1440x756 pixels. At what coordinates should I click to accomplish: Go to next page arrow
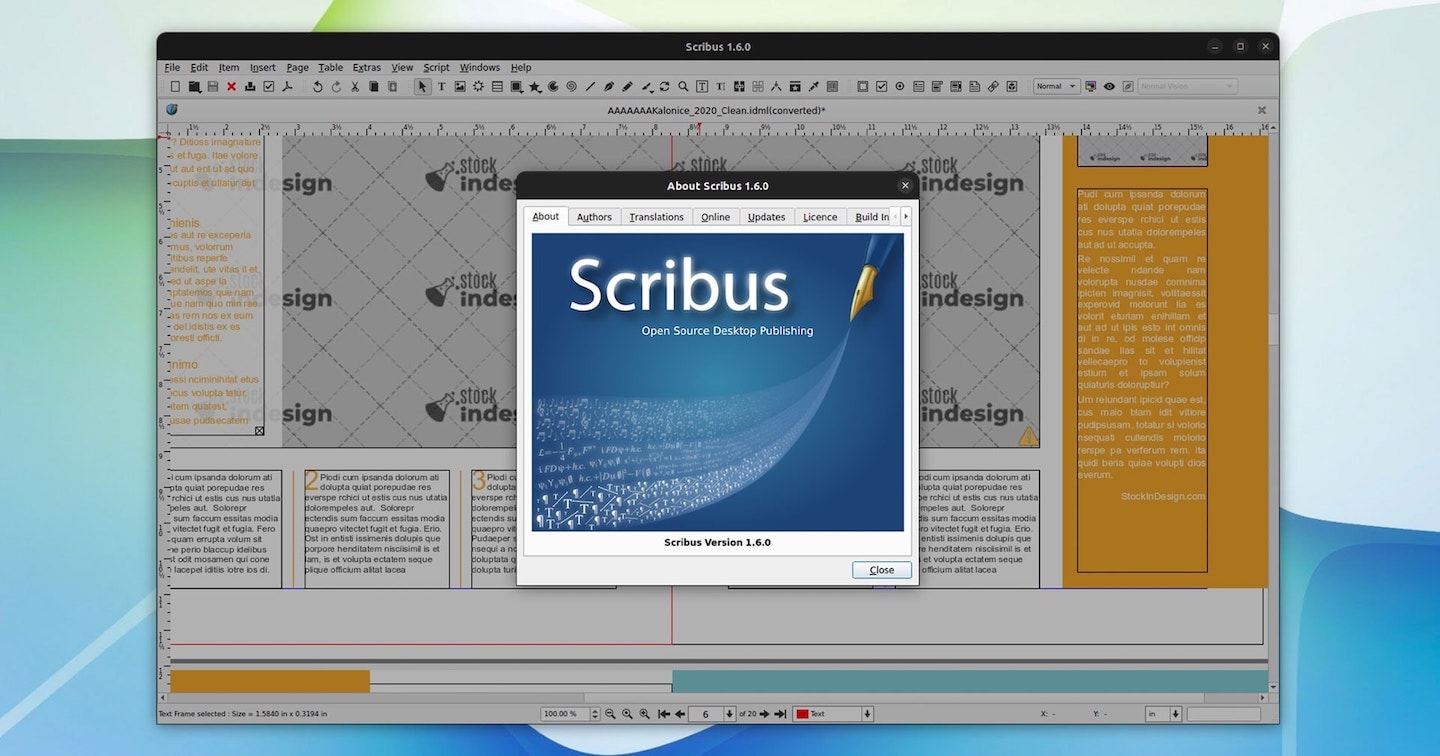pos(765,714)
